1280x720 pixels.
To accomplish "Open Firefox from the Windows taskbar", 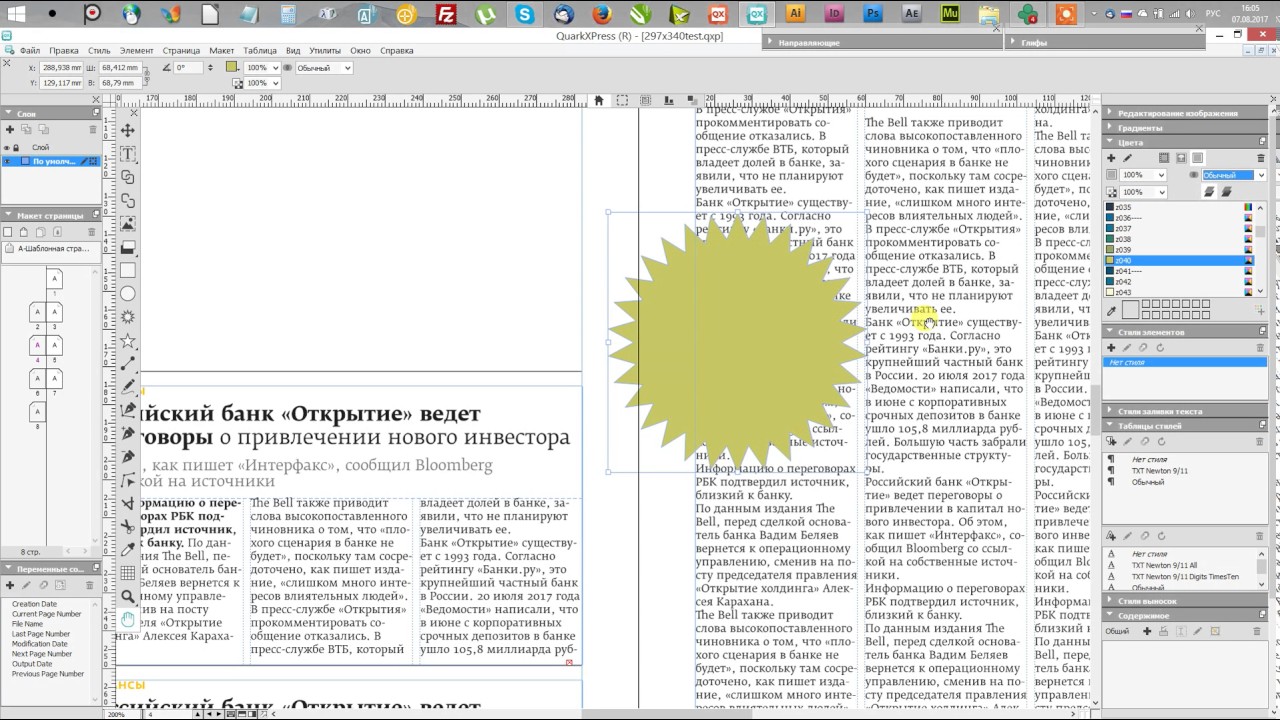I will click(602, 14).
